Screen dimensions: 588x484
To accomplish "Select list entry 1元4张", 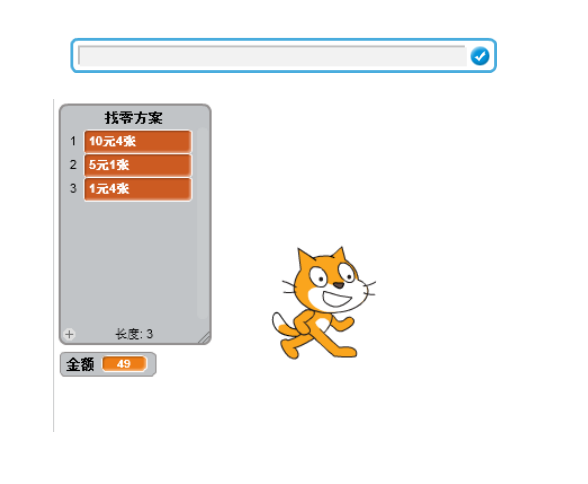I will [138, 189].
